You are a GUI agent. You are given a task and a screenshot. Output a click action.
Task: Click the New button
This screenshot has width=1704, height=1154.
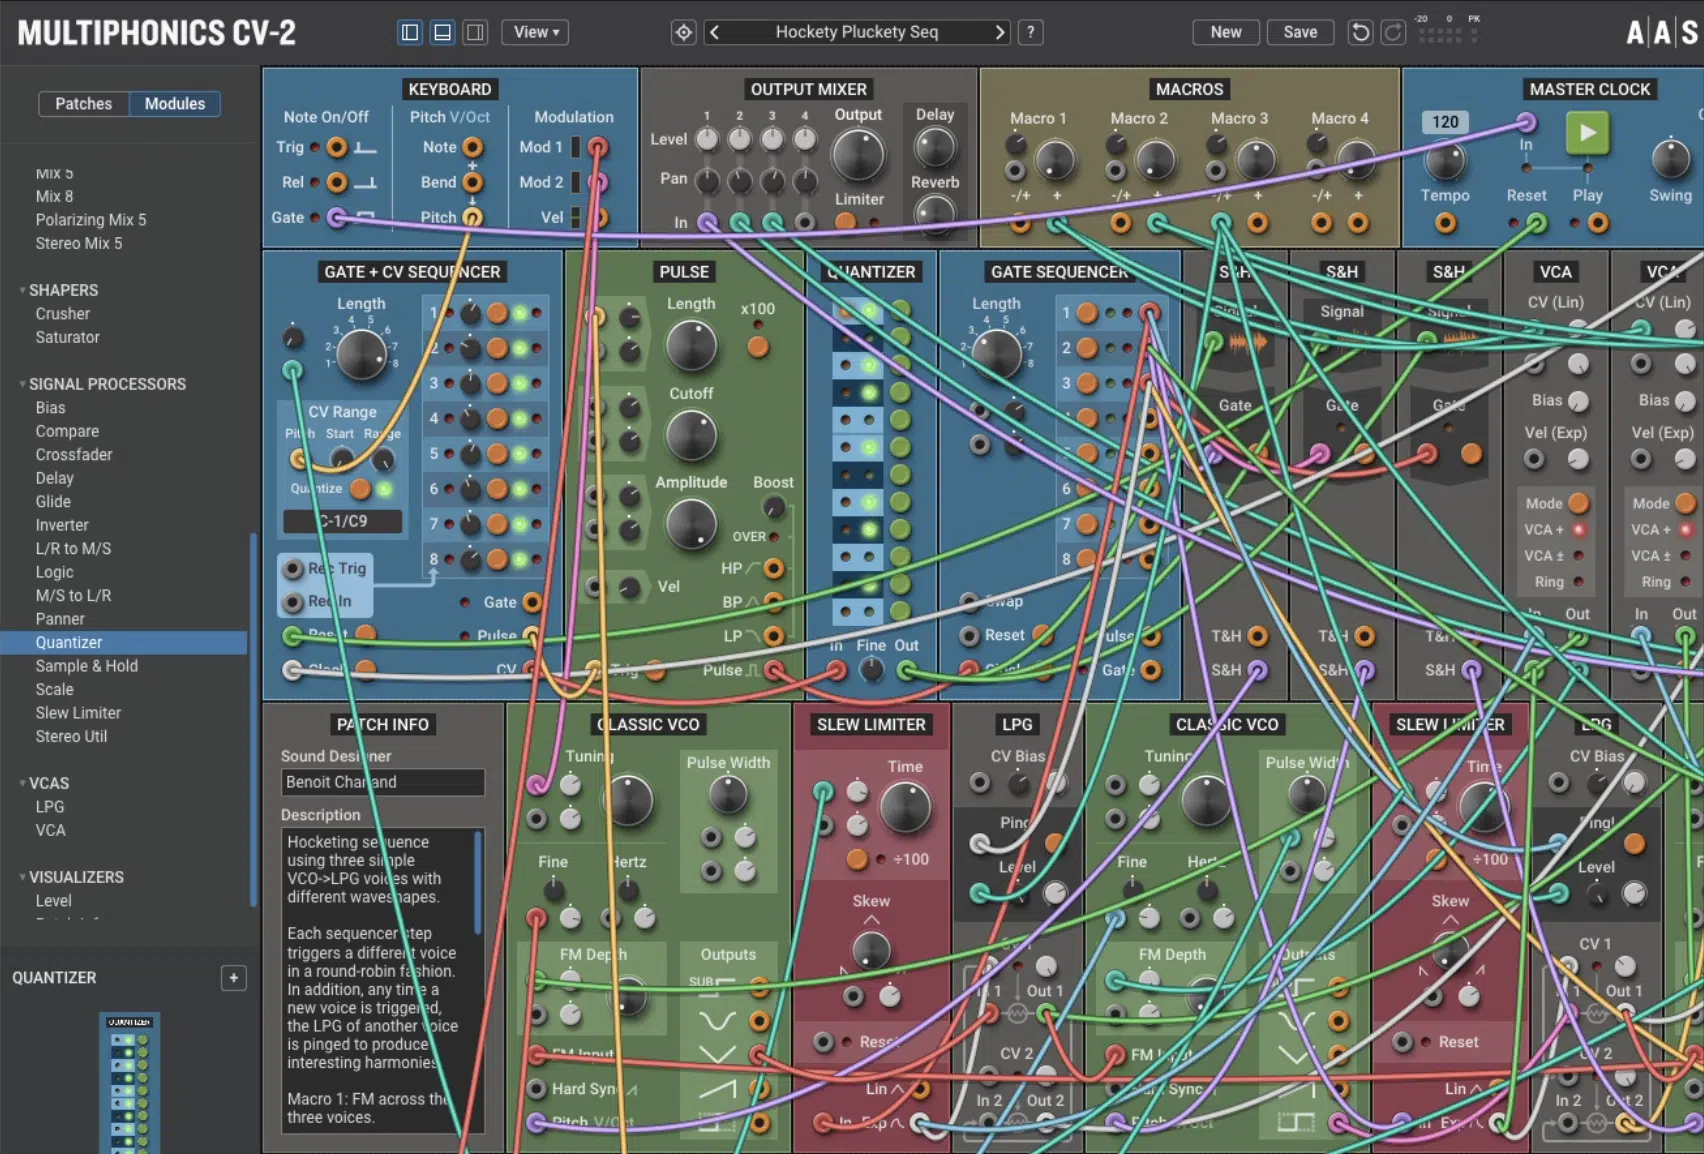tap(1226, 32)
